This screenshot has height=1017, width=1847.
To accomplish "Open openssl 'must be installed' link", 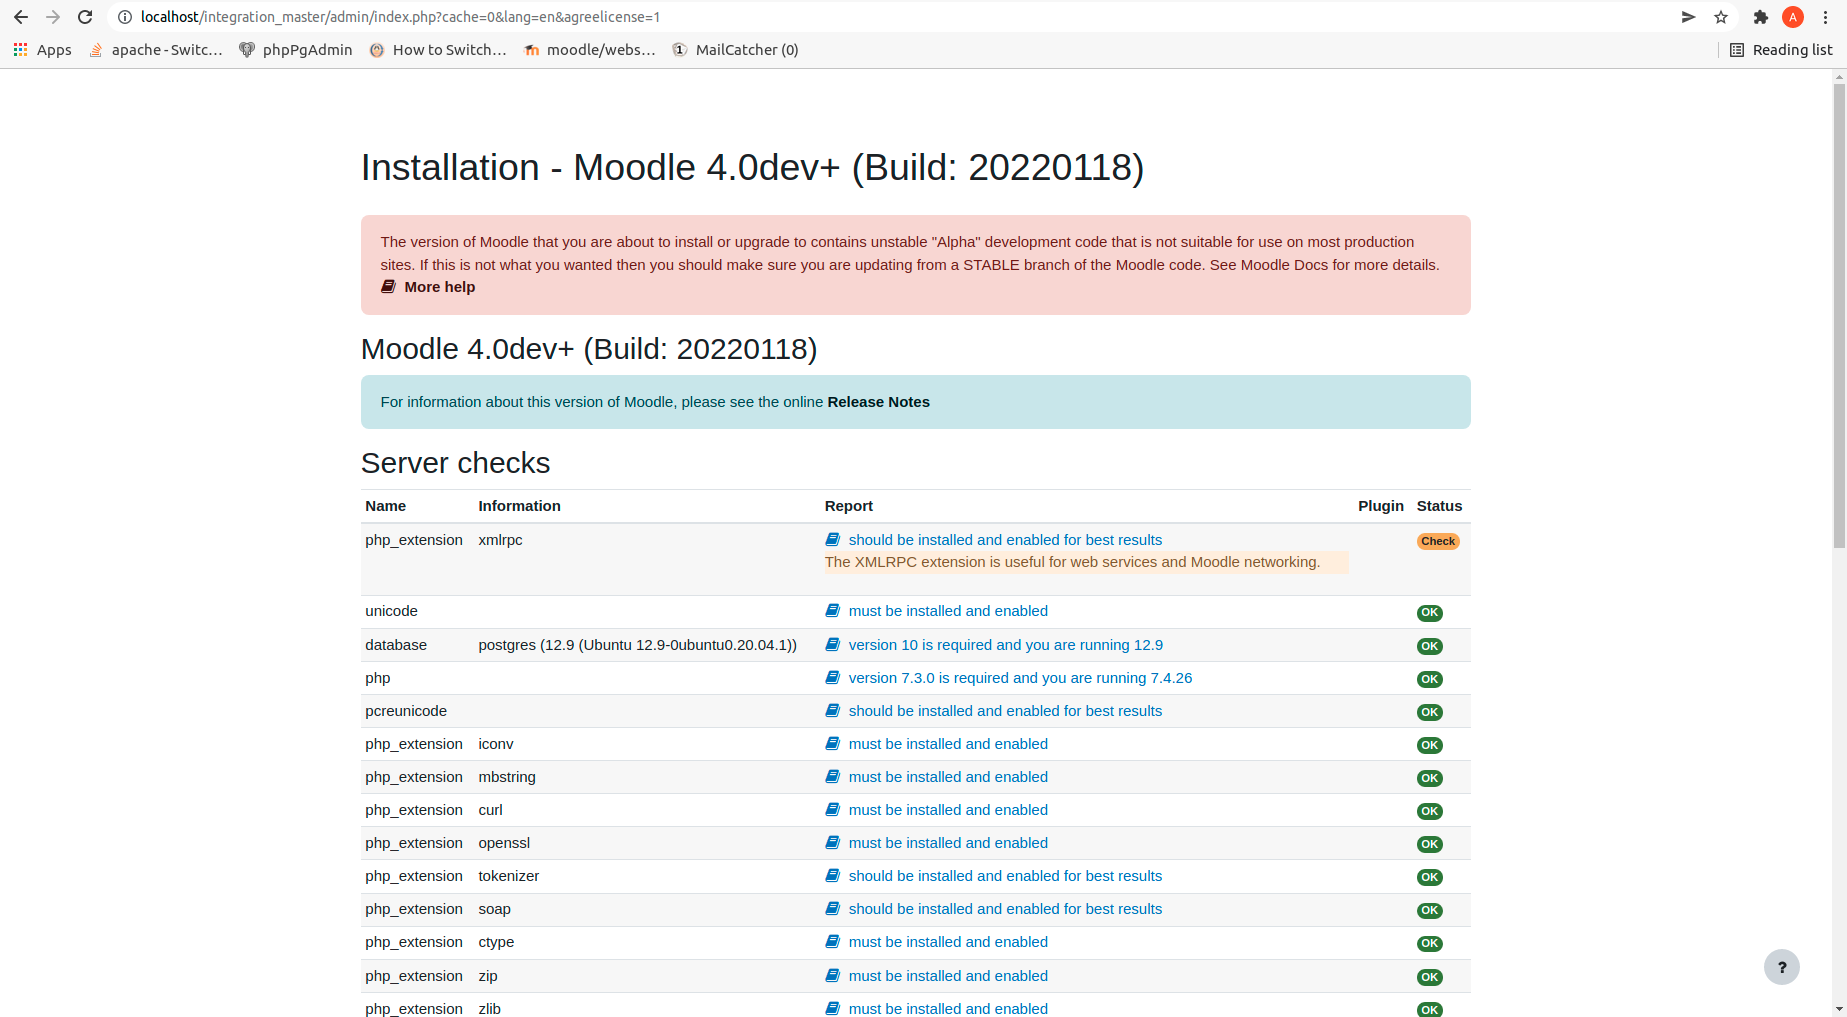I will click(x=948, y=843).
